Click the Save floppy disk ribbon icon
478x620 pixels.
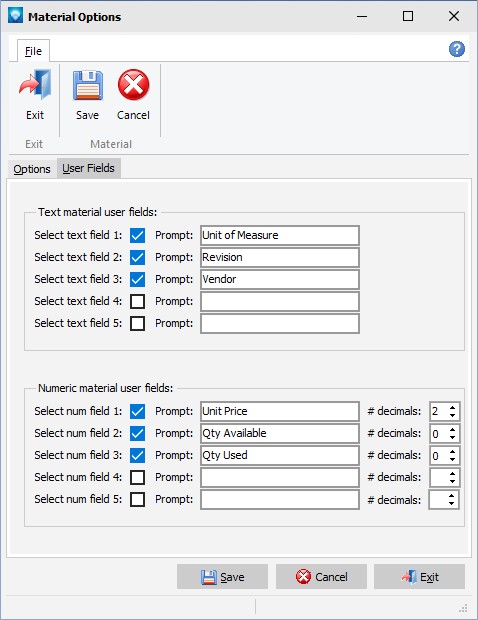pyautogui.click(x=87, y=85)
